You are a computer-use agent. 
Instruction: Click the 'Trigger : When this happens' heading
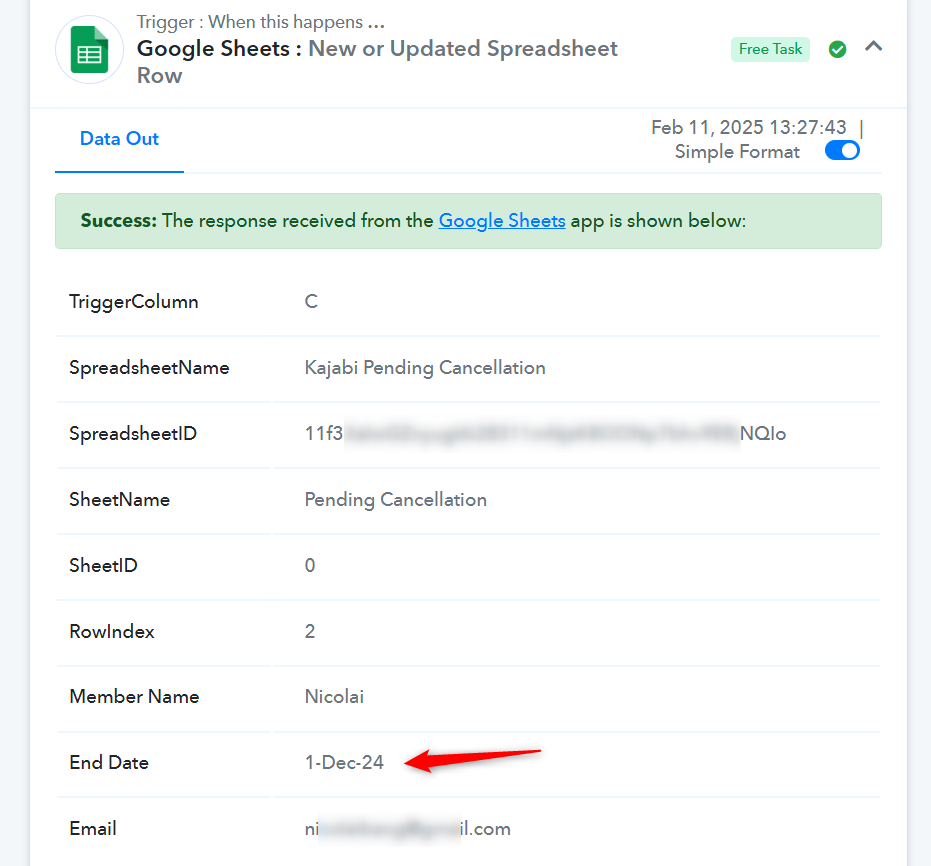coord(261,22)
